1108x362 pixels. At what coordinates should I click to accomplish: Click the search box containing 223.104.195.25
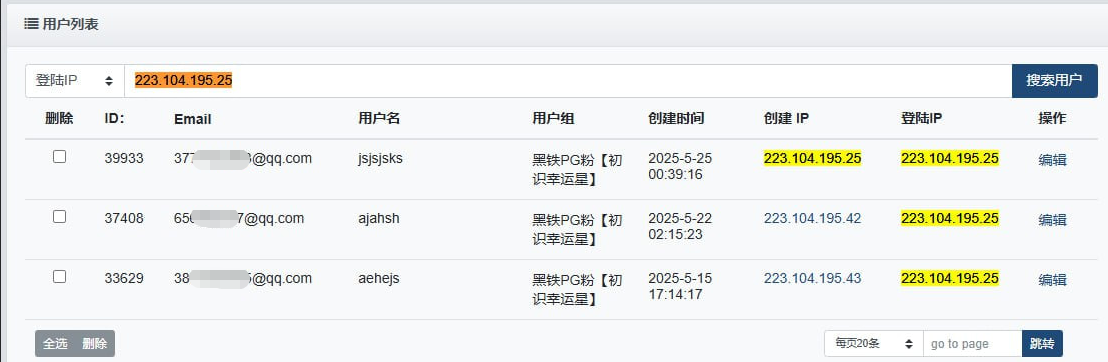coord(568,81)
